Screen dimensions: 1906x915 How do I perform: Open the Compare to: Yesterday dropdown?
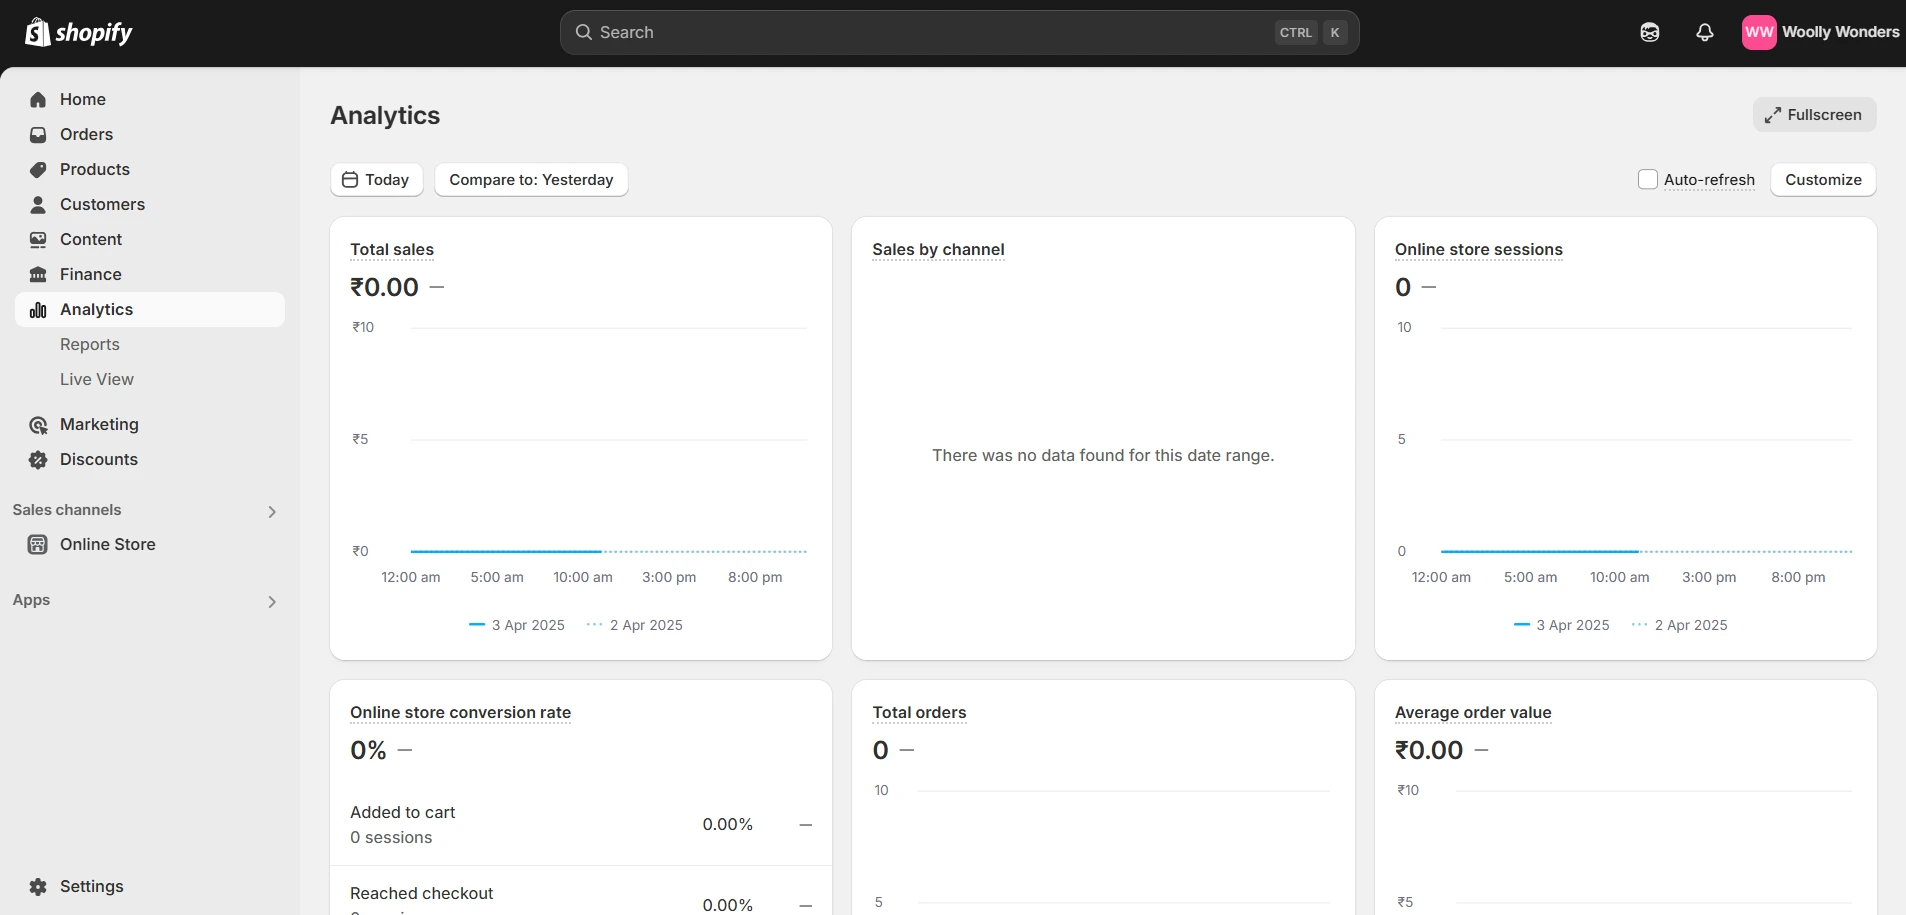[531, 180]
